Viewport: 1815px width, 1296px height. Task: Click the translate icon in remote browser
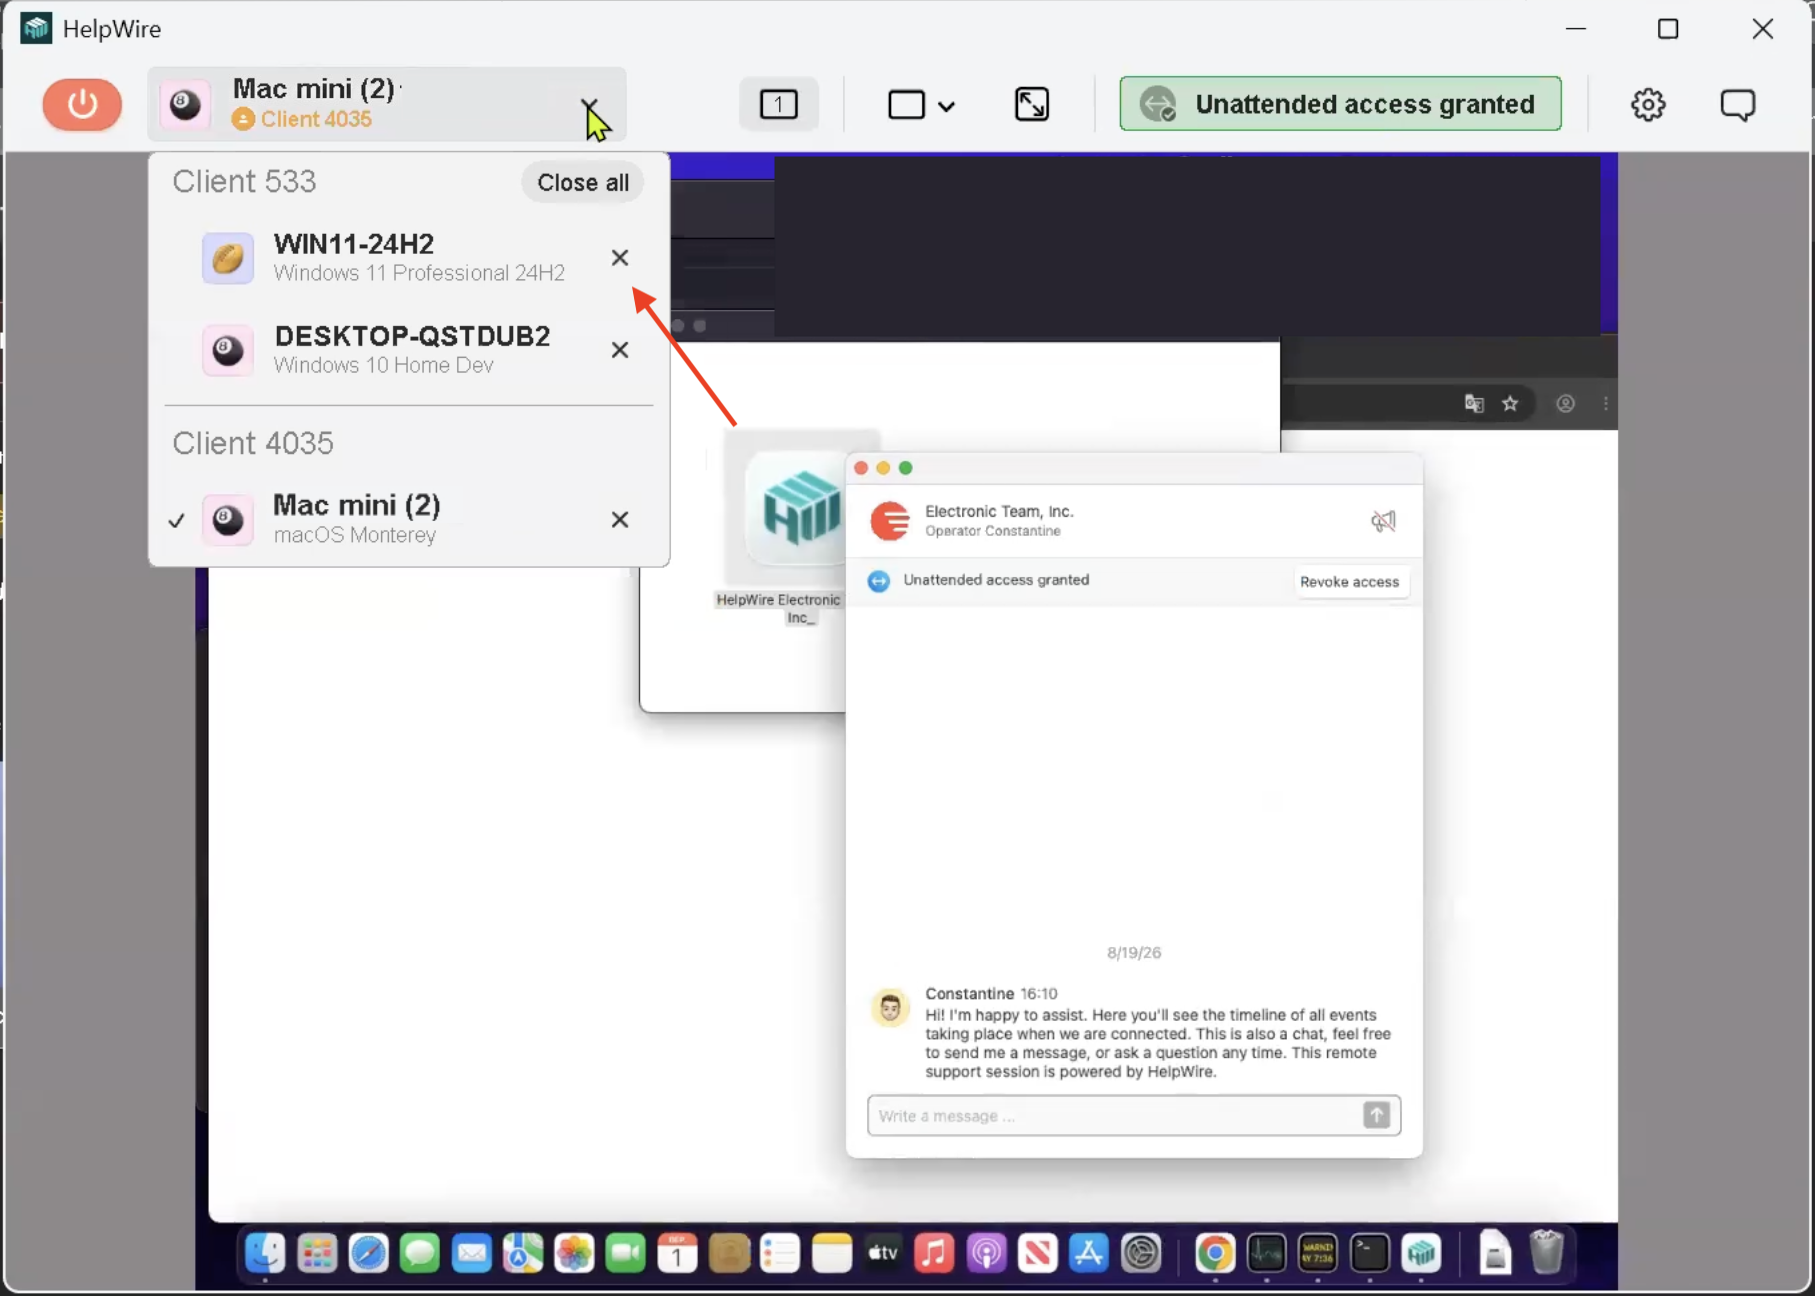coord(1474,403)
